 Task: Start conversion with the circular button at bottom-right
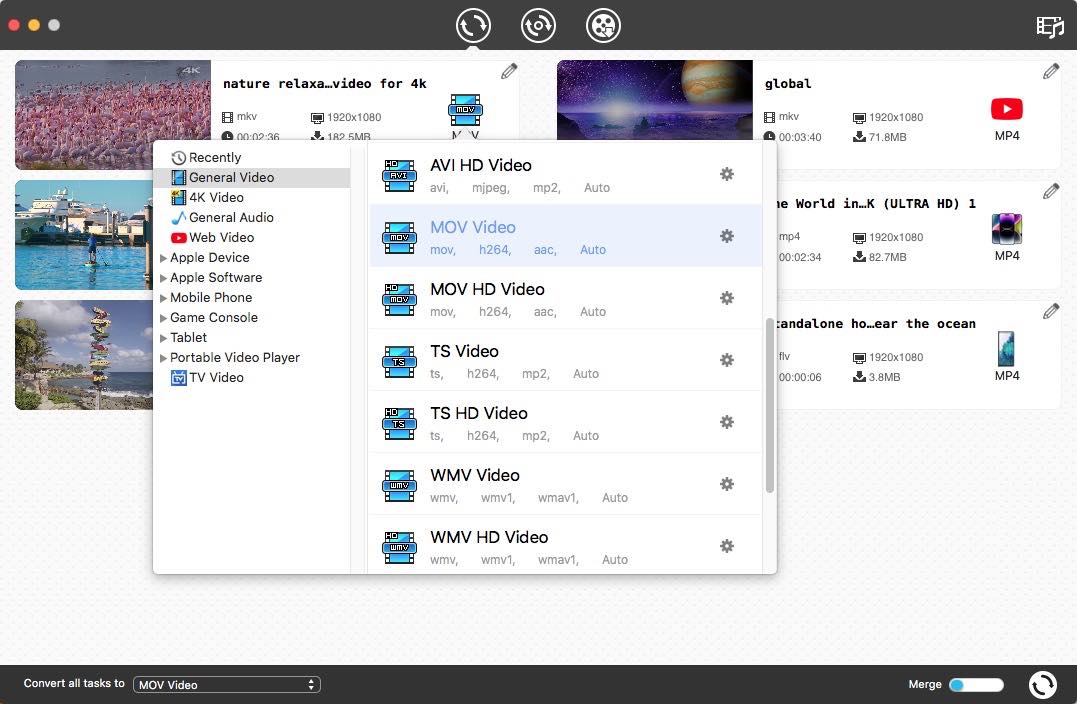(x=1043, y=685)
